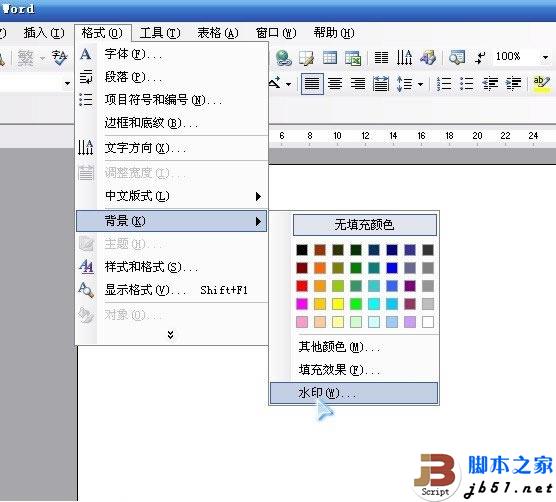Viewport: 556px width, 502px height.
Task: Toggle right alignment
Action: point(358,84)
